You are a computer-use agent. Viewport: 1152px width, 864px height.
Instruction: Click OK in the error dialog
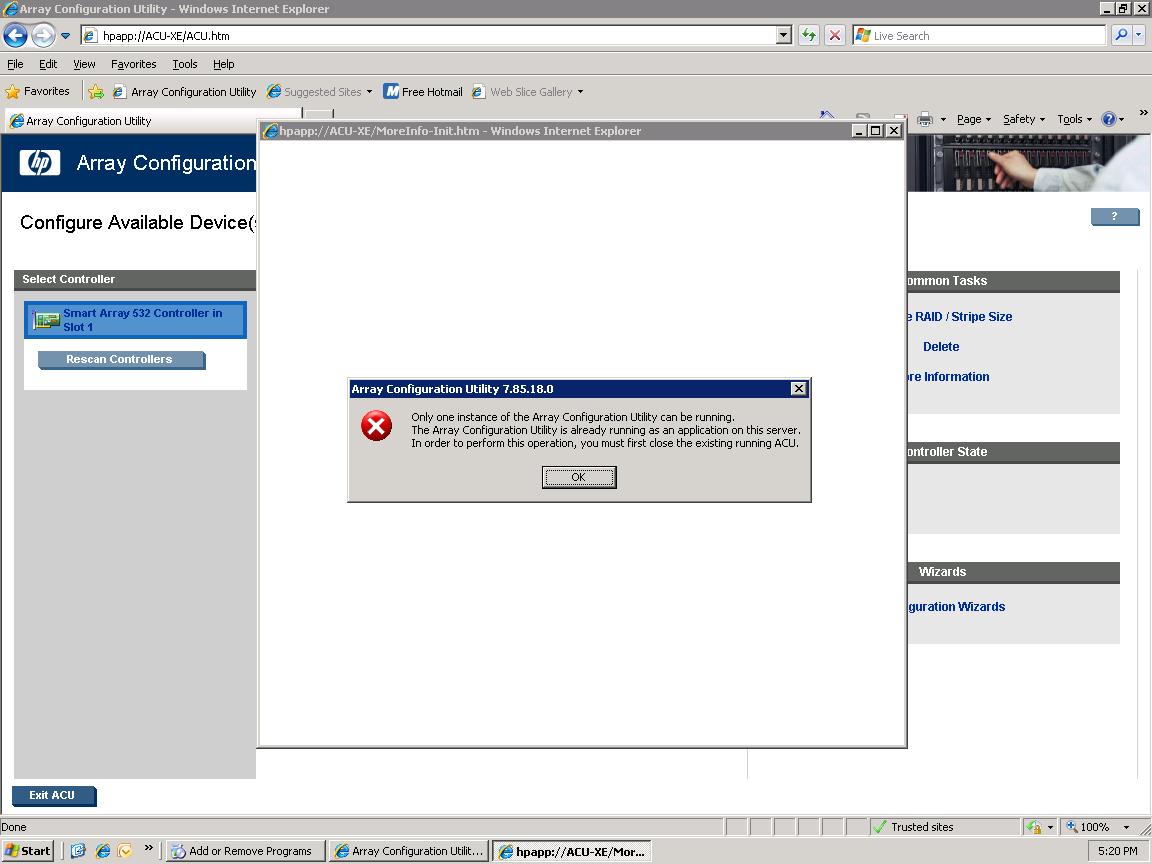point(579,478)
